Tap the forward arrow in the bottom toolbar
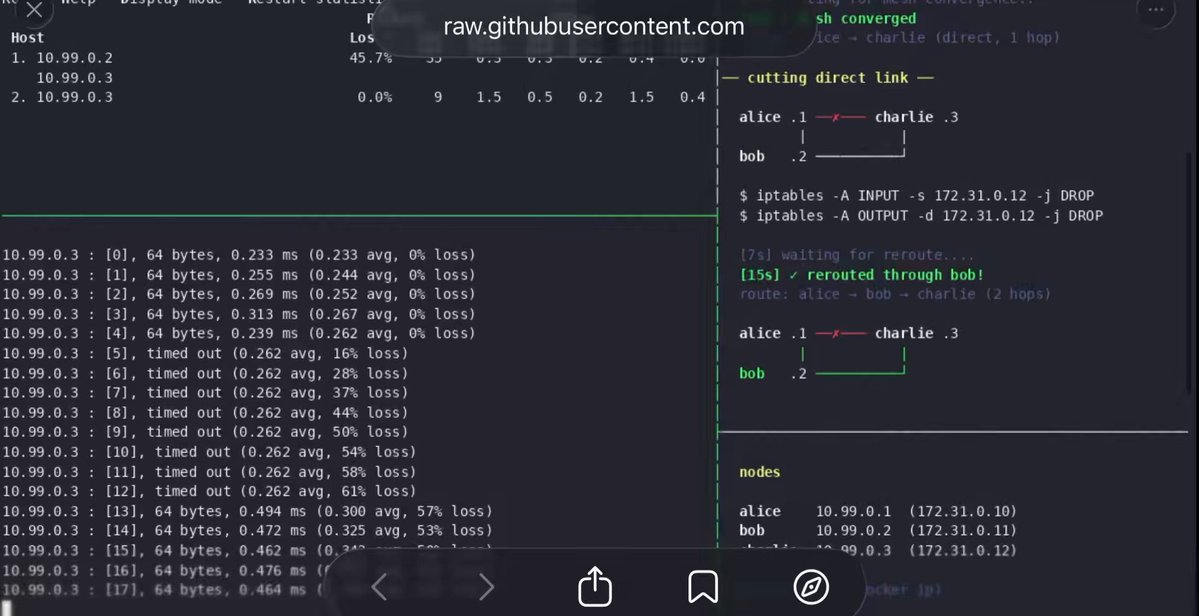The height and width of the screenshot is (616, 1199). [486, 587]
